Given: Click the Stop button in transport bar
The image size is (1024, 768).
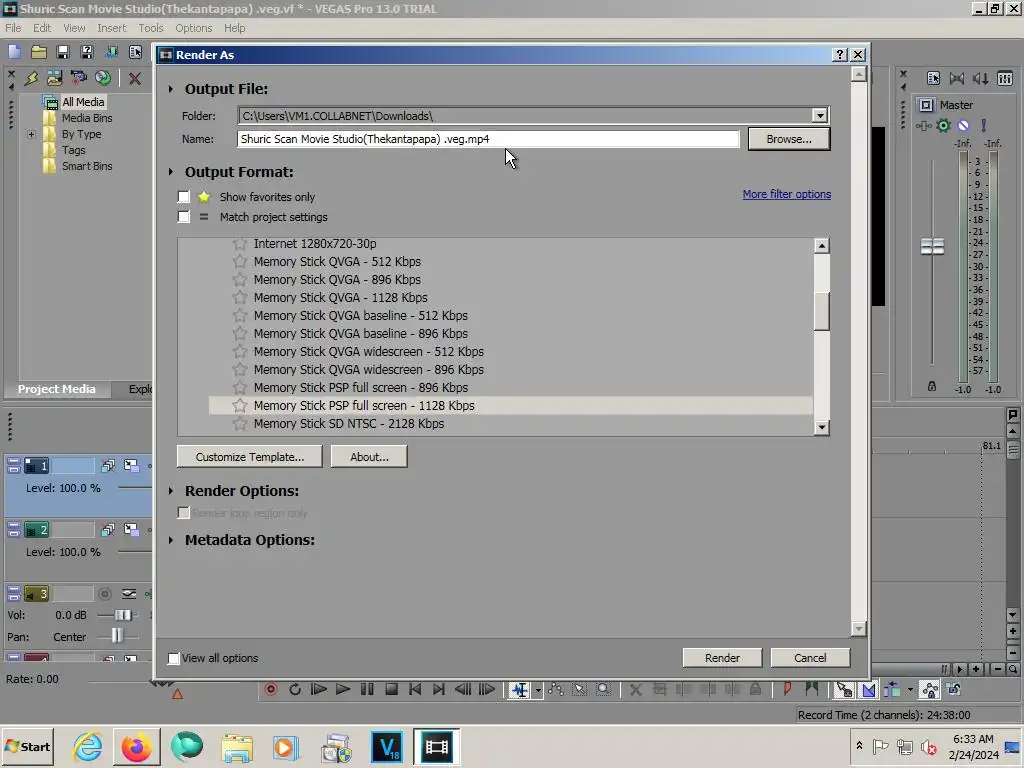Looking at the screenshot, I should (391, 689).
